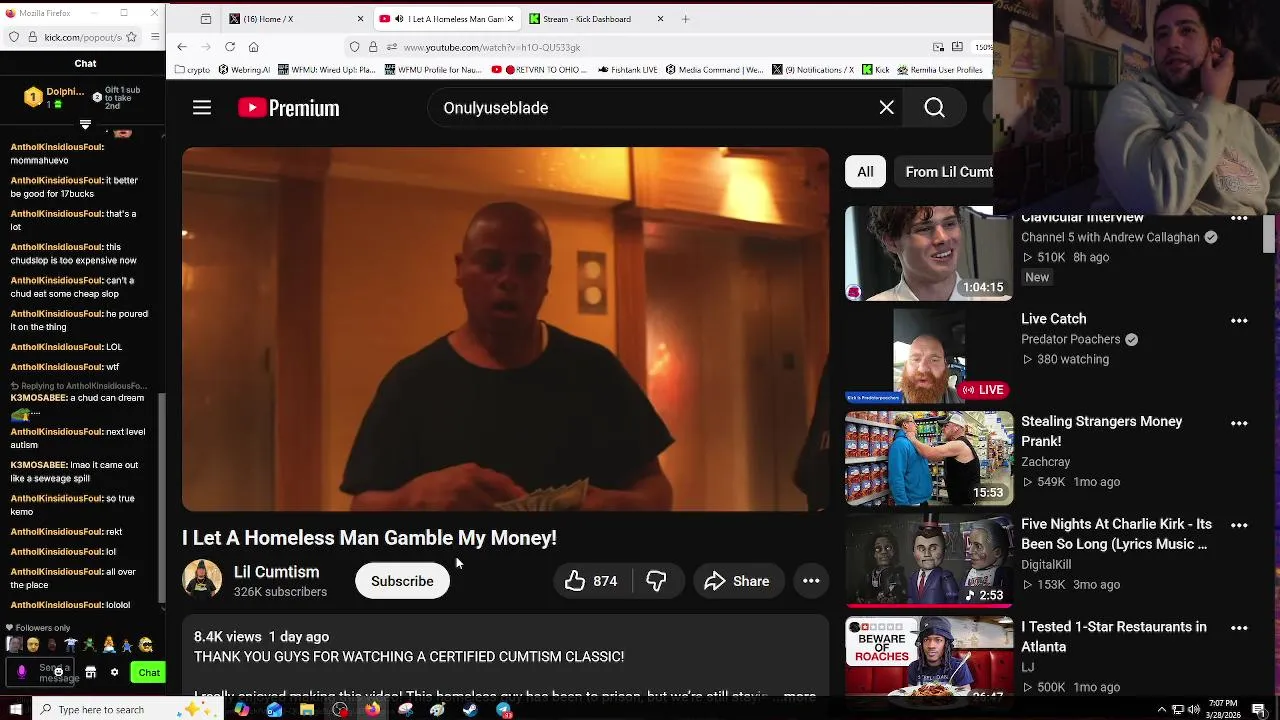Open the Kick chat shop icon
Viewport: 1280px width, 720px height.
coord(90,673)
